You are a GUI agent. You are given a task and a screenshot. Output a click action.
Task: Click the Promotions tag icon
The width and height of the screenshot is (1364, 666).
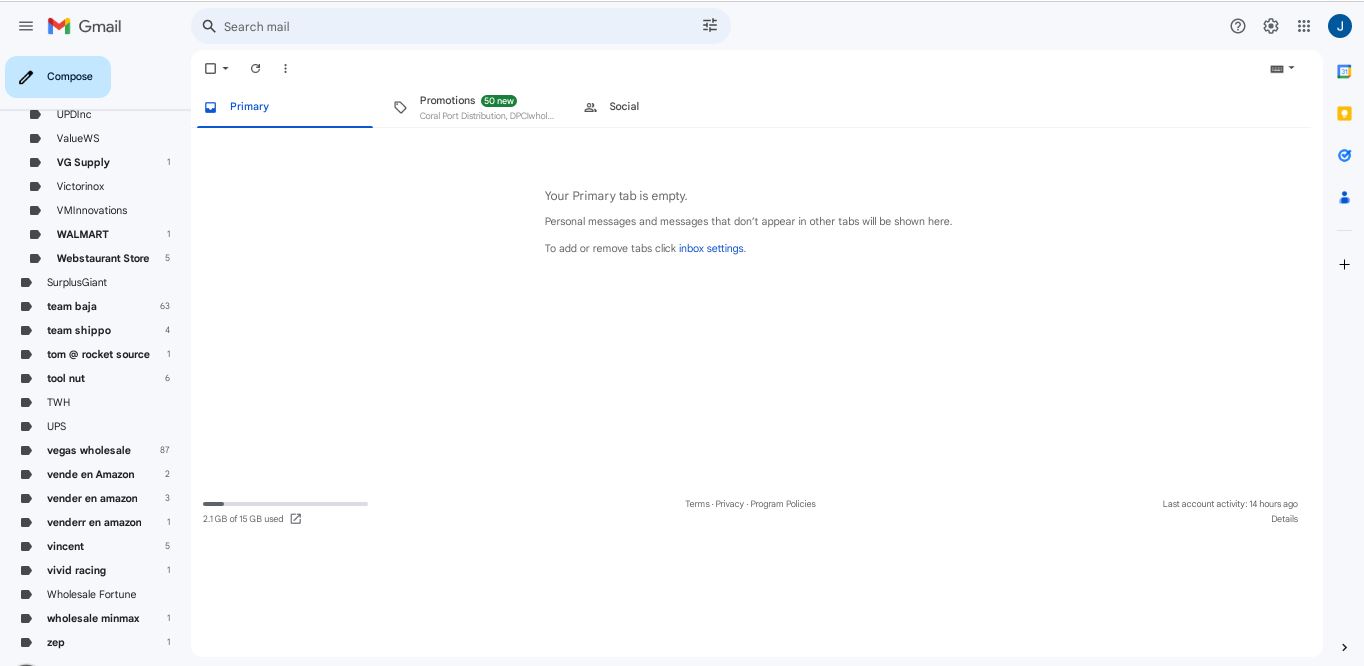(400, 107)
